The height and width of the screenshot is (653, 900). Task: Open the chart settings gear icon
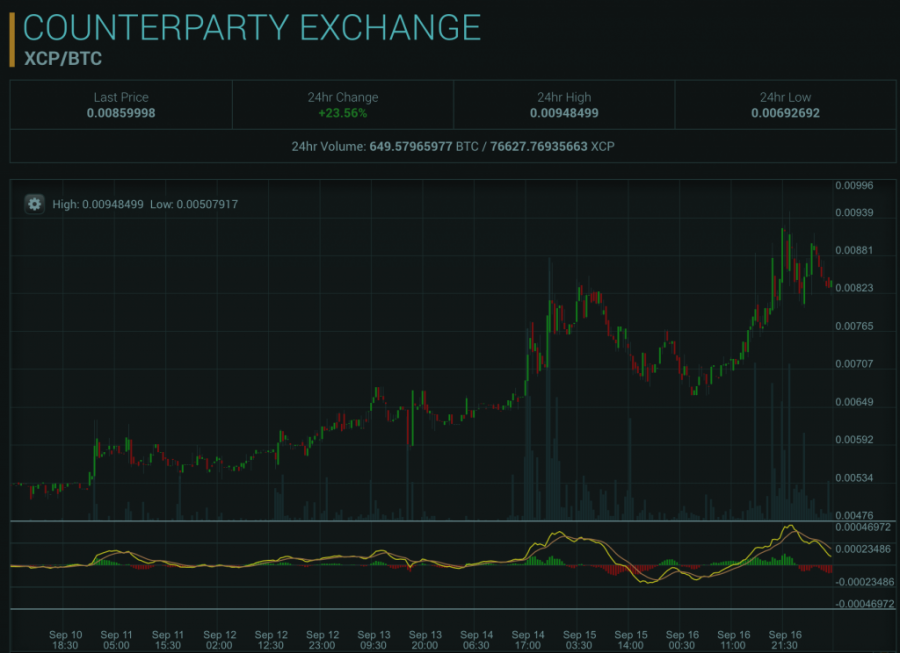(x=34, y=204)
